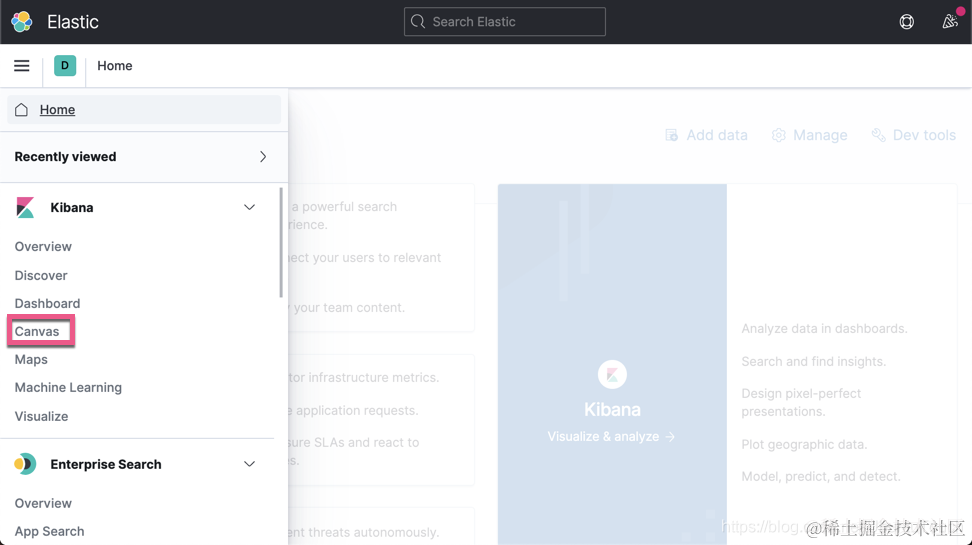Click the Kibana section heading text

(x=72, y=208)
